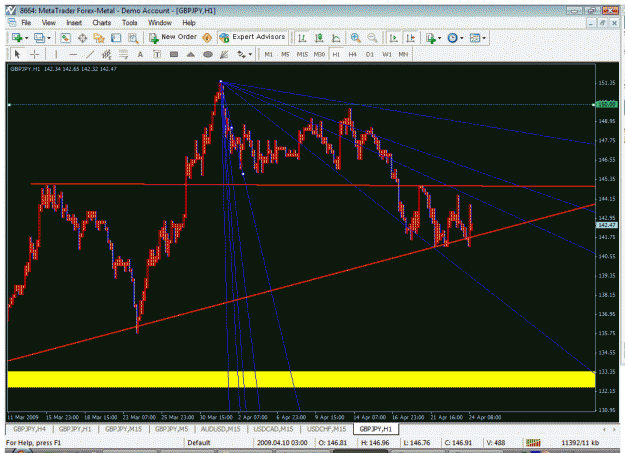Open the MetaEditor diamond icon

pos(207,38)
